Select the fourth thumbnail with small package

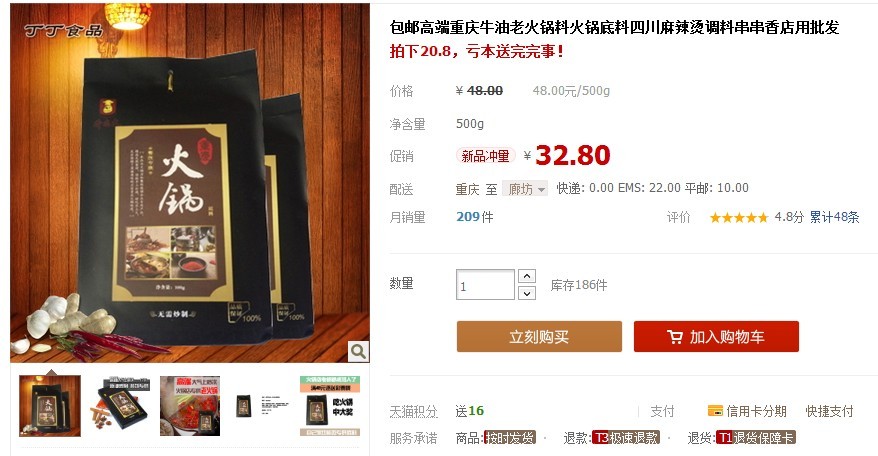260,406
